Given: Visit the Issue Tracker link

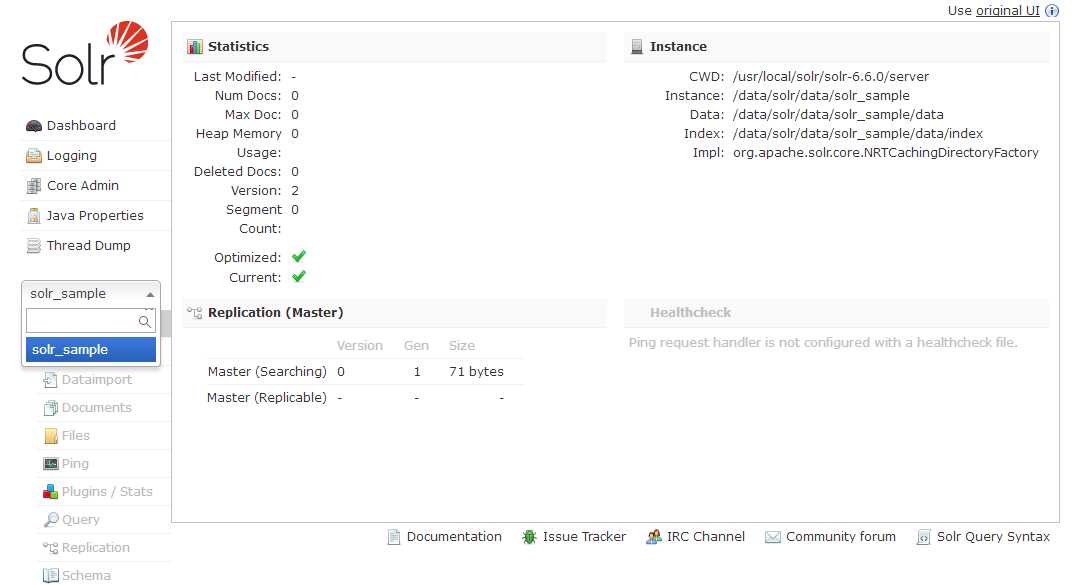Looking at the screenshot, I should click(x=584, y=537).
